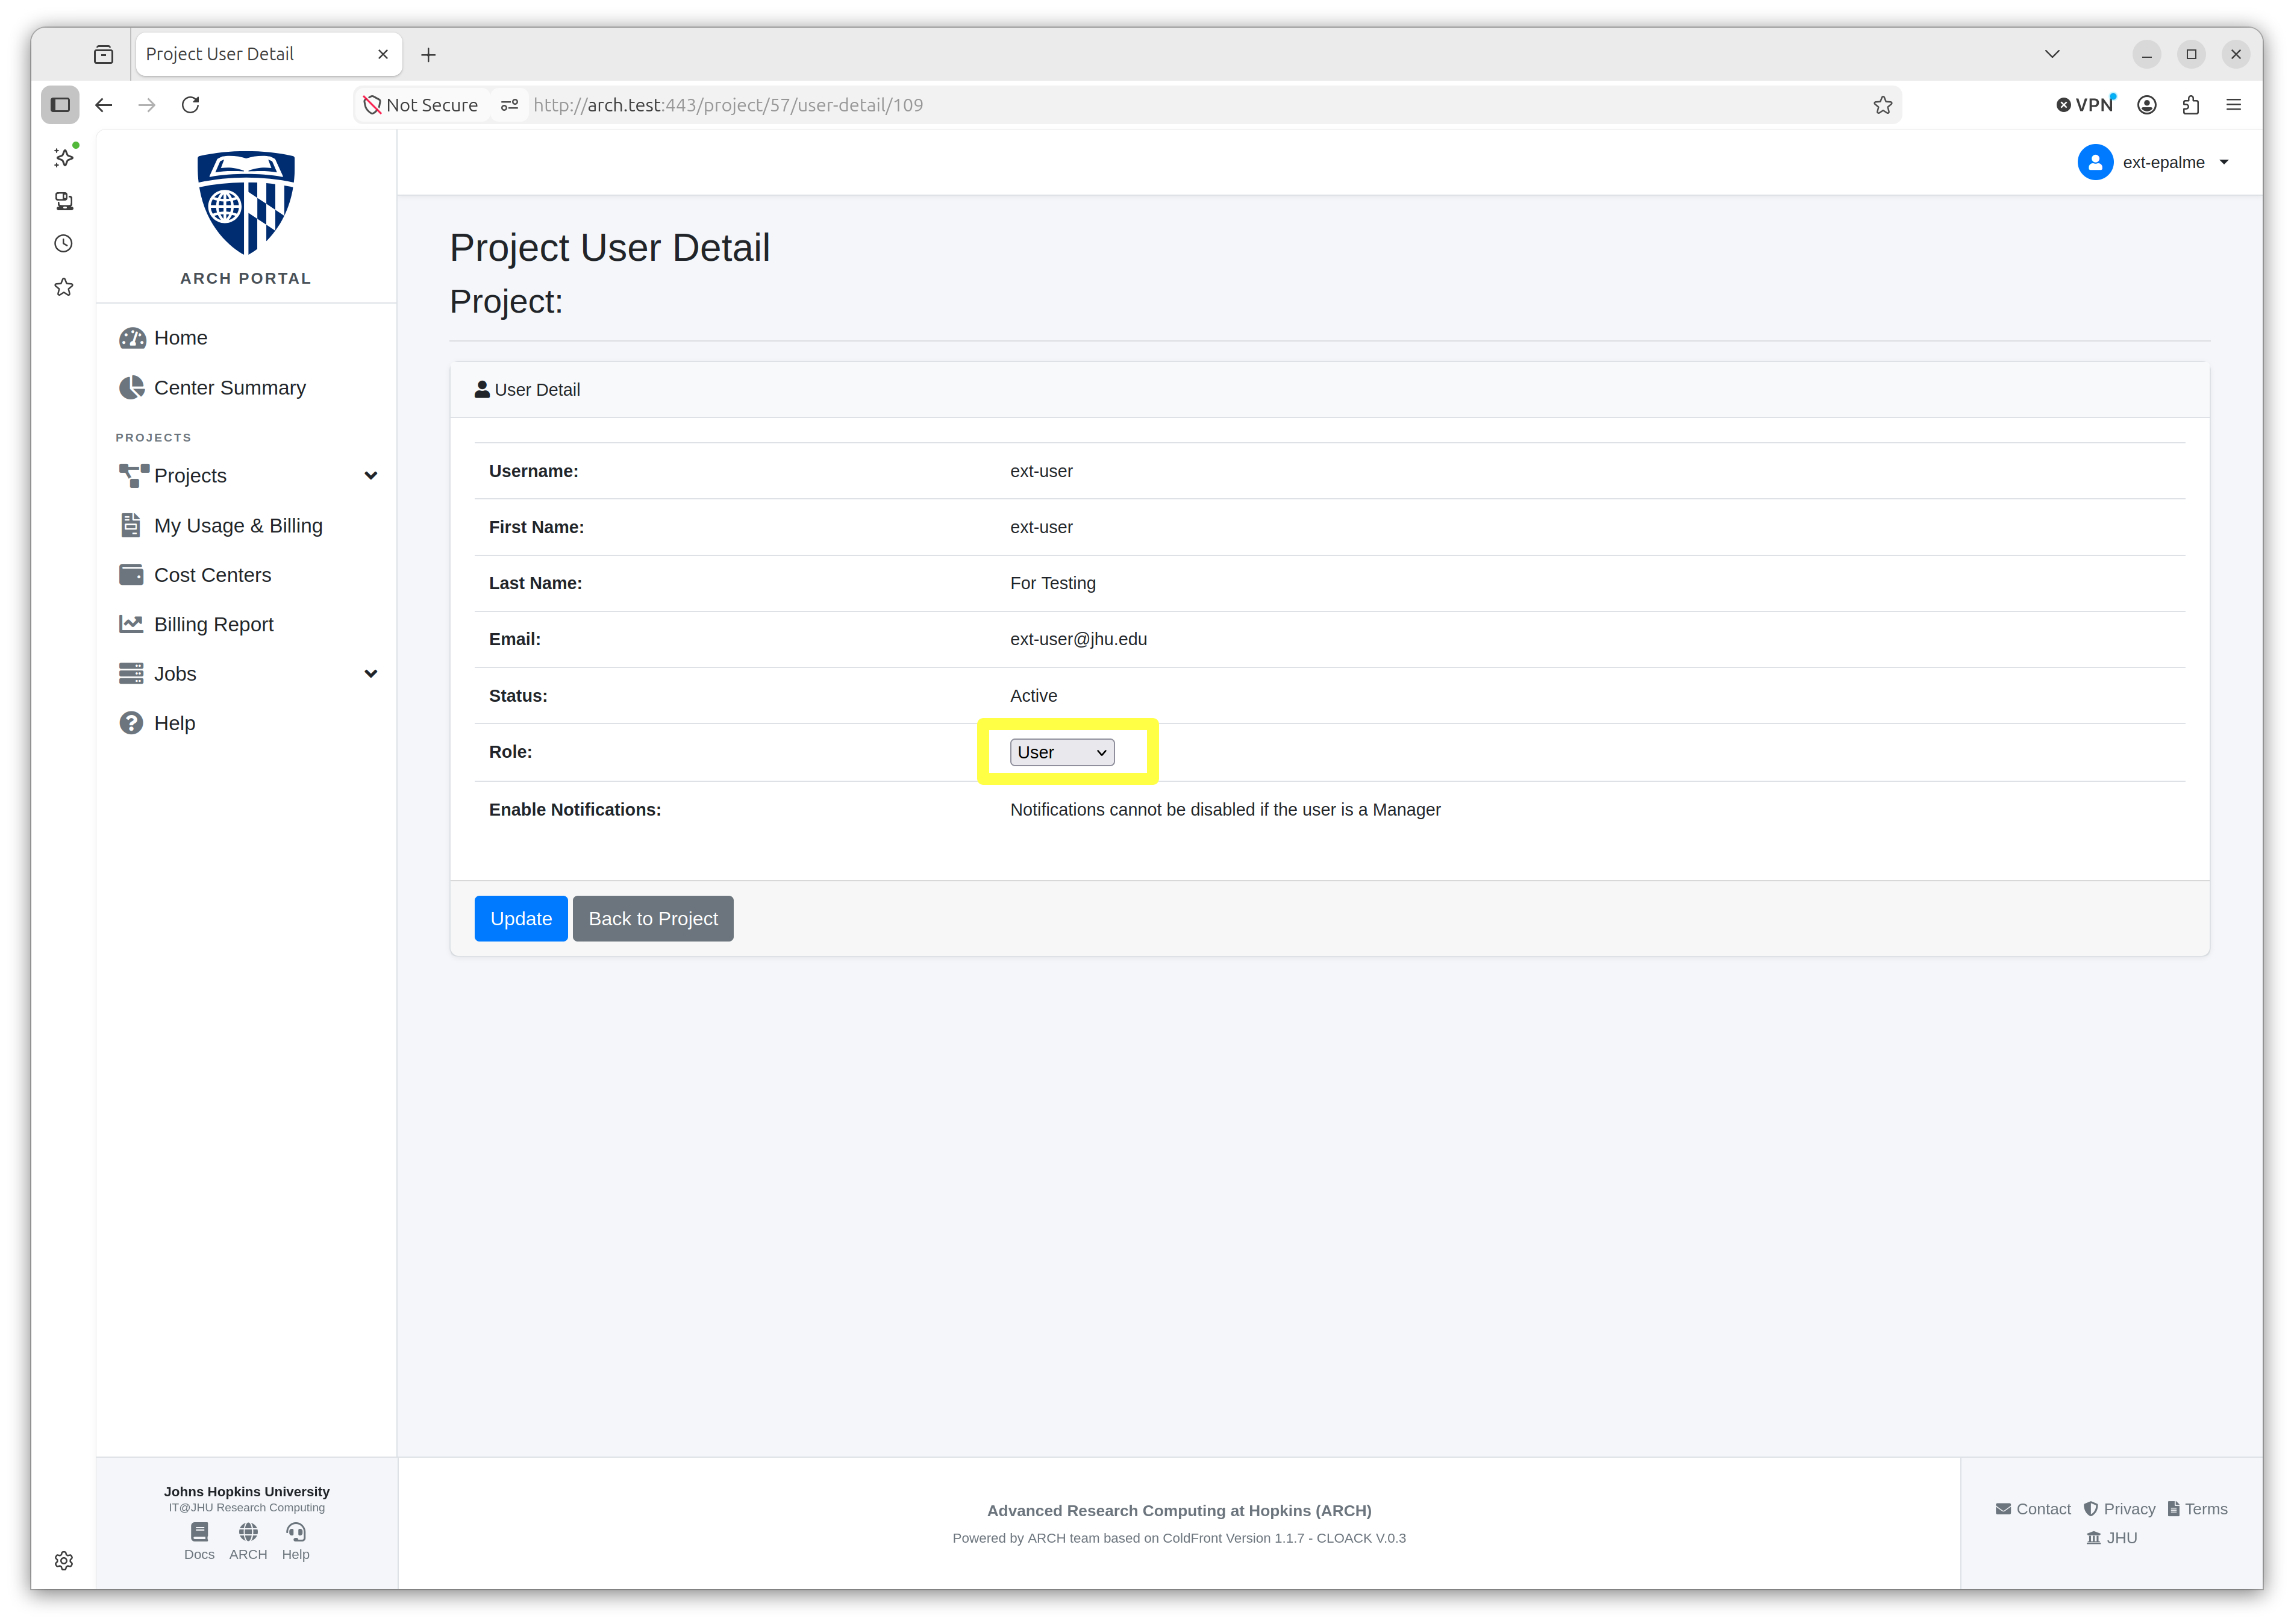Bookmark this page with star icon
2294x1624 pixels.
pyautogui.click(x=1882, y=105)
